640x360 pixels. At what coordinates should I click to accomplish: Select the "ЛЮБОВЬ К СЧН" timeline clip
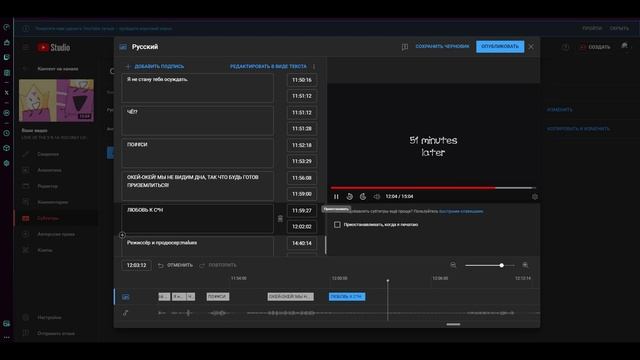pyautogui.click(x=347, y=297)
